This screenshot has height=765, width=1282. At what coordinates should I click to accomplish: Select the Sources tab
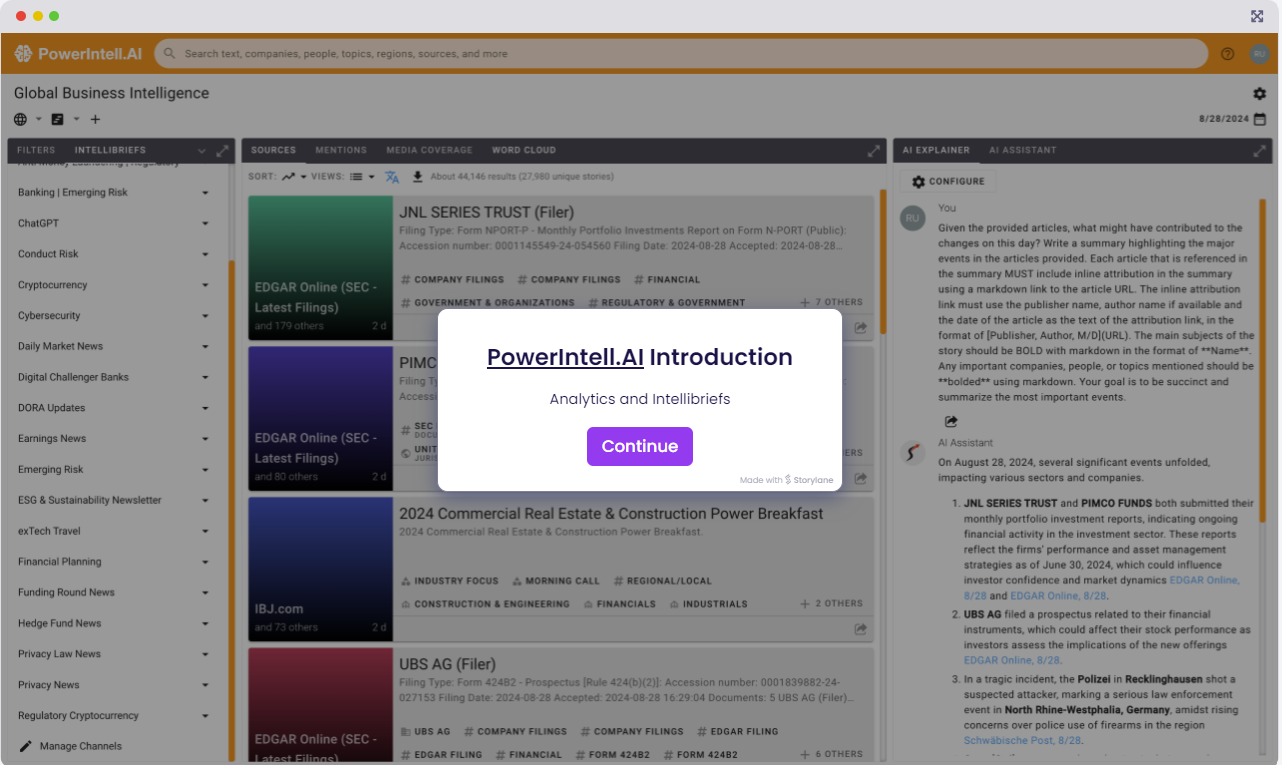click(273, 150)
